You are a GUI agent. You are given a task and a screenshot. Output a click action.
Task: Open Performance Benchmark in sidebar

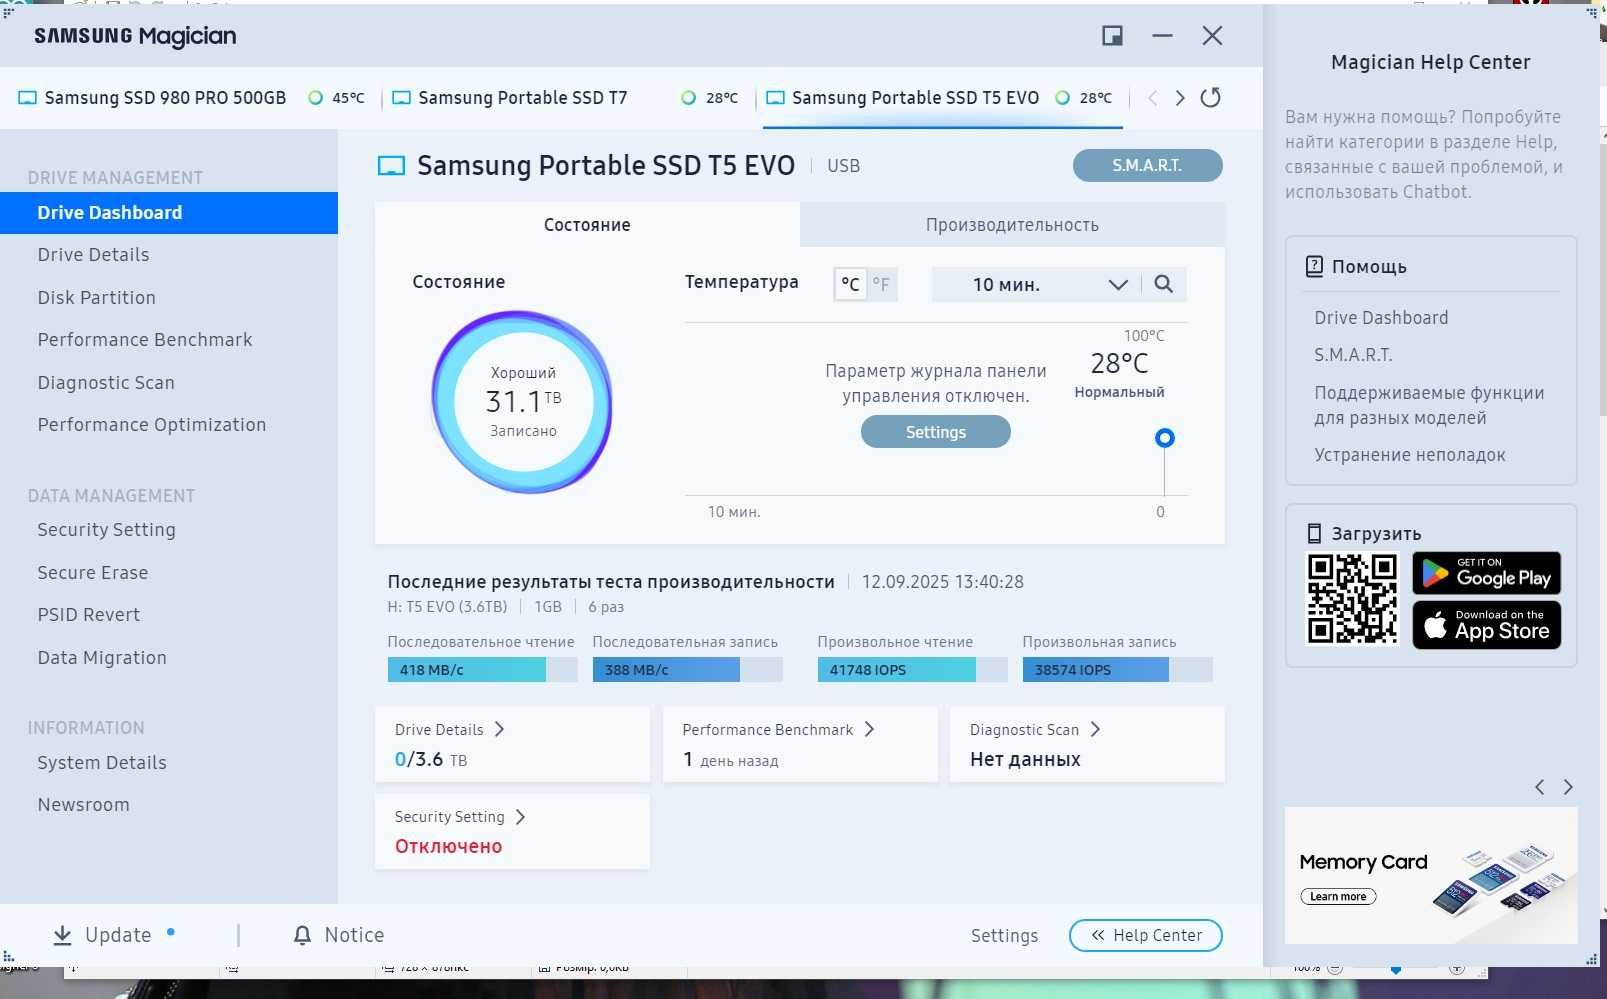pyautogui.click(x=145, y=340)
